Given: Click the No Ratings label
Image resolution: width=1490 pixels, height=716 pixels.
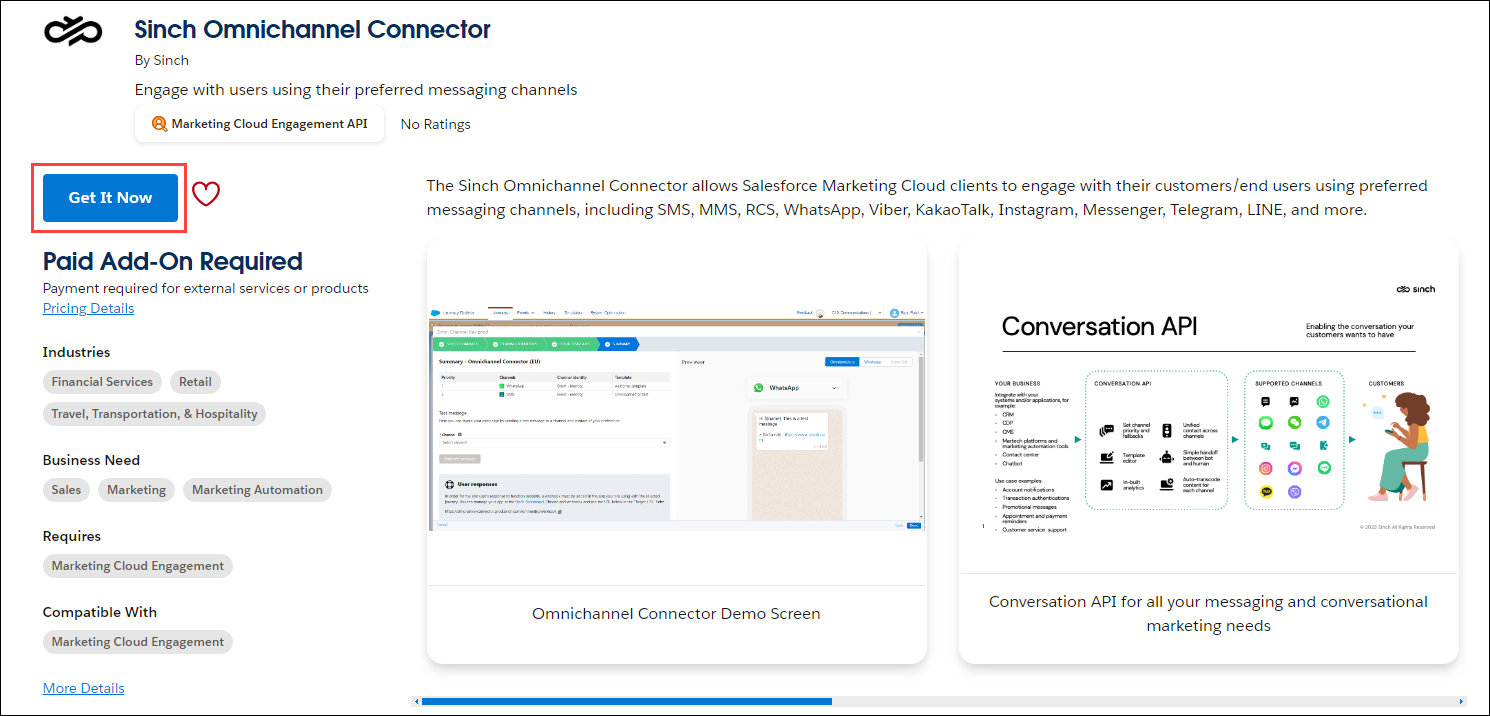Looking at the screenshot, I should click(435, 124).
